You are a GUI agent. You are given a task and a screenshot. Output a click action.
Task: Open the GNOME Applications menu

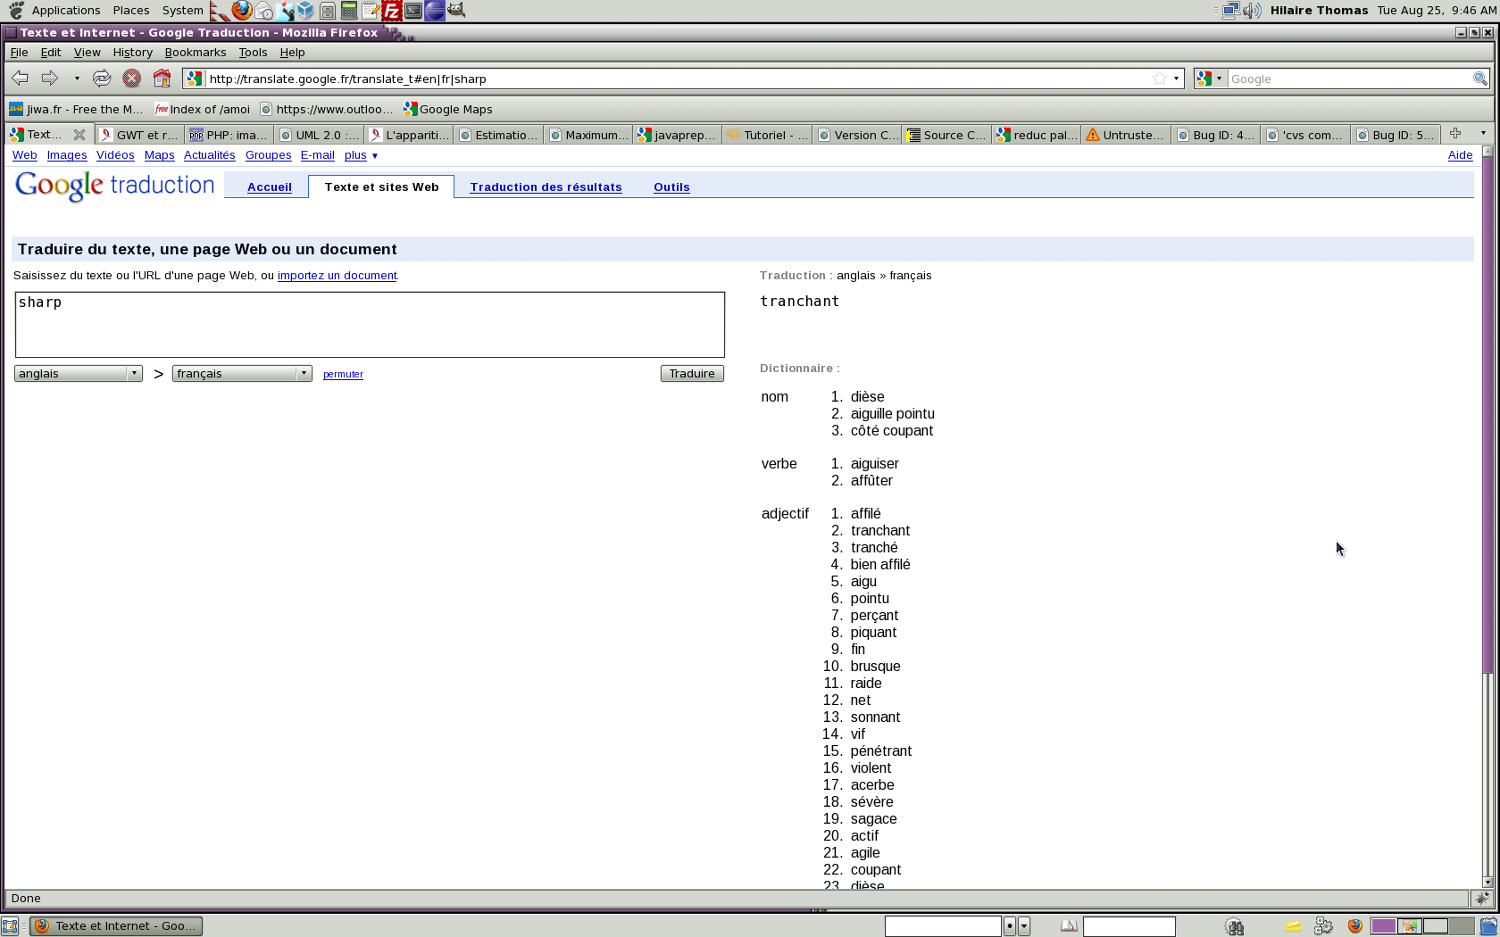point(66,10)
